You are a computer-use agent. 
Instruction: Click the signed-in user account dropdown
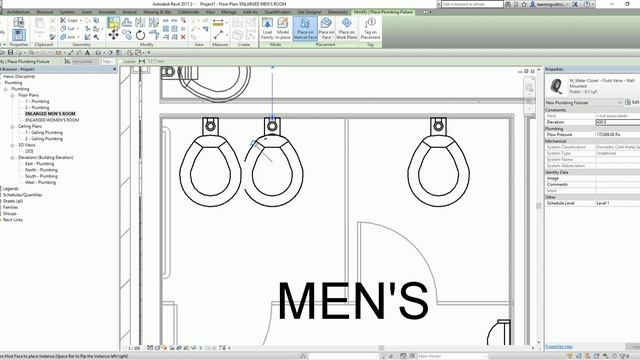pyautogui.click(x=549, y=4)
